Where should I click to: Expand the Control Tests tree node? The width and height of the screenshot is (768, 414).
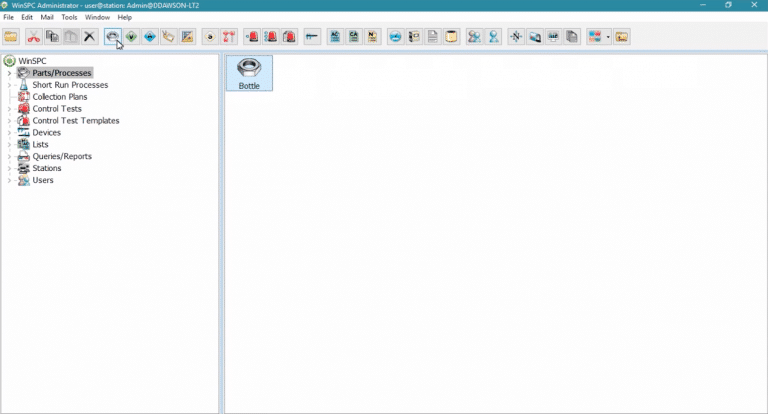9,109
